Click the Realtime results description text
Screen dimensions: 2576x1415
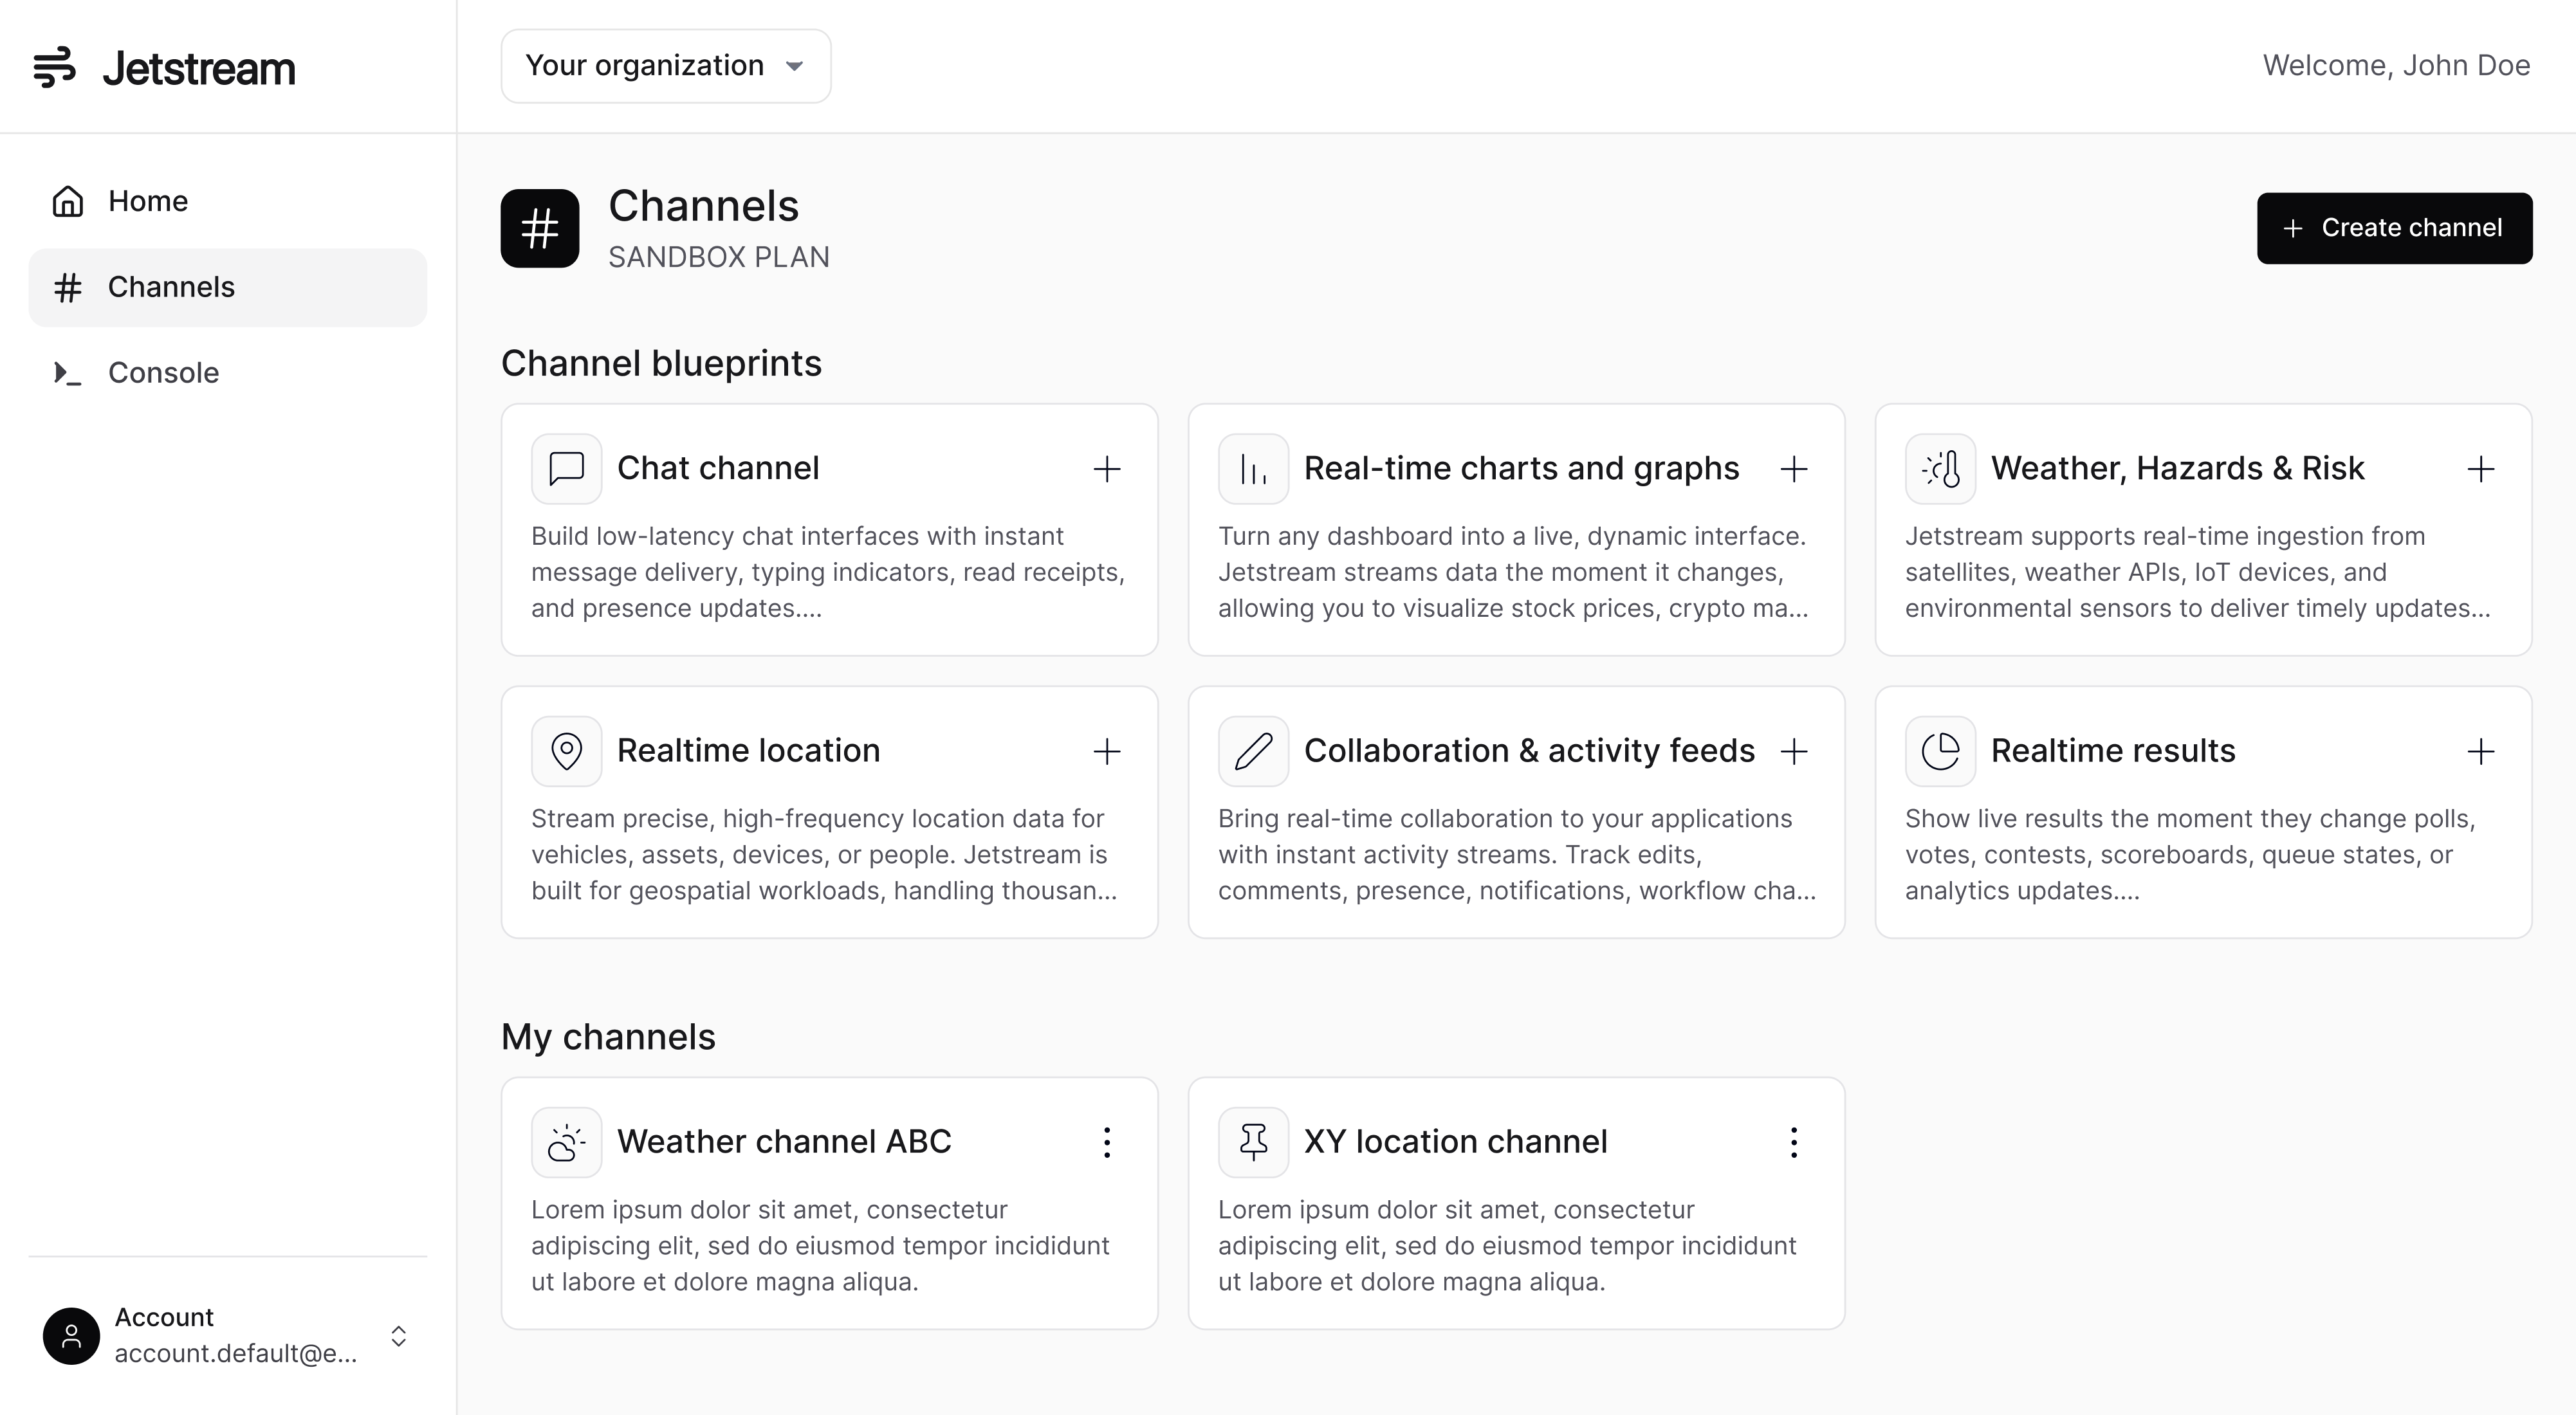2190,854
